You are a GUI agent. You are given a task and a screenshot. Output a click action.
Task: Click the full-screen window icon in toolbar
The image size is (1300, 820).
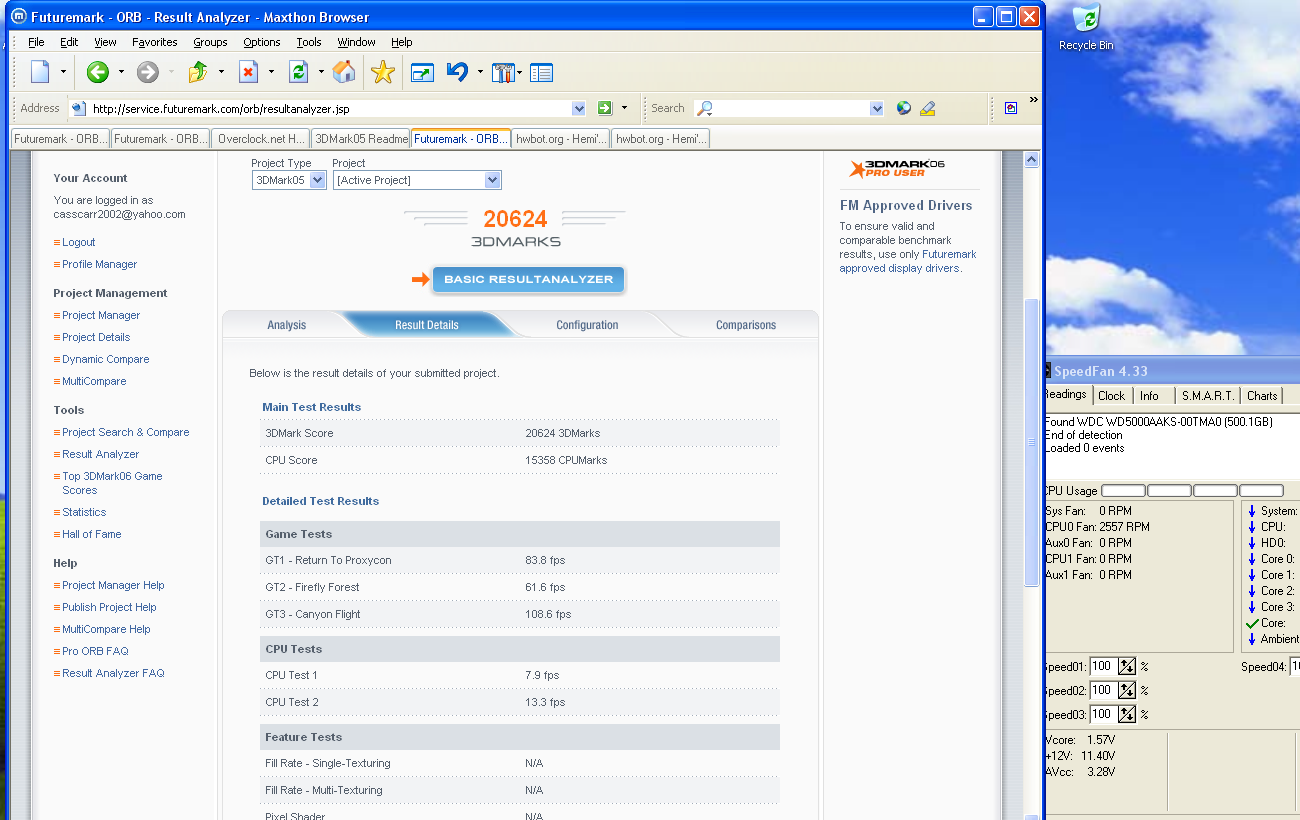[x=422, y=72]
